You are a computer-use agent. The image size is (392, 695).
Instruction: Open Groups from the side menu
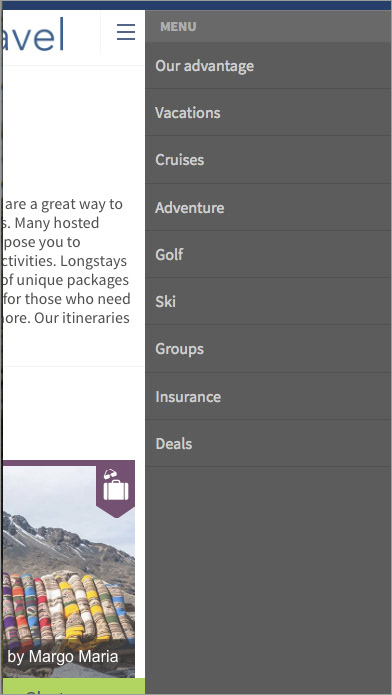[x=269, y=349]
